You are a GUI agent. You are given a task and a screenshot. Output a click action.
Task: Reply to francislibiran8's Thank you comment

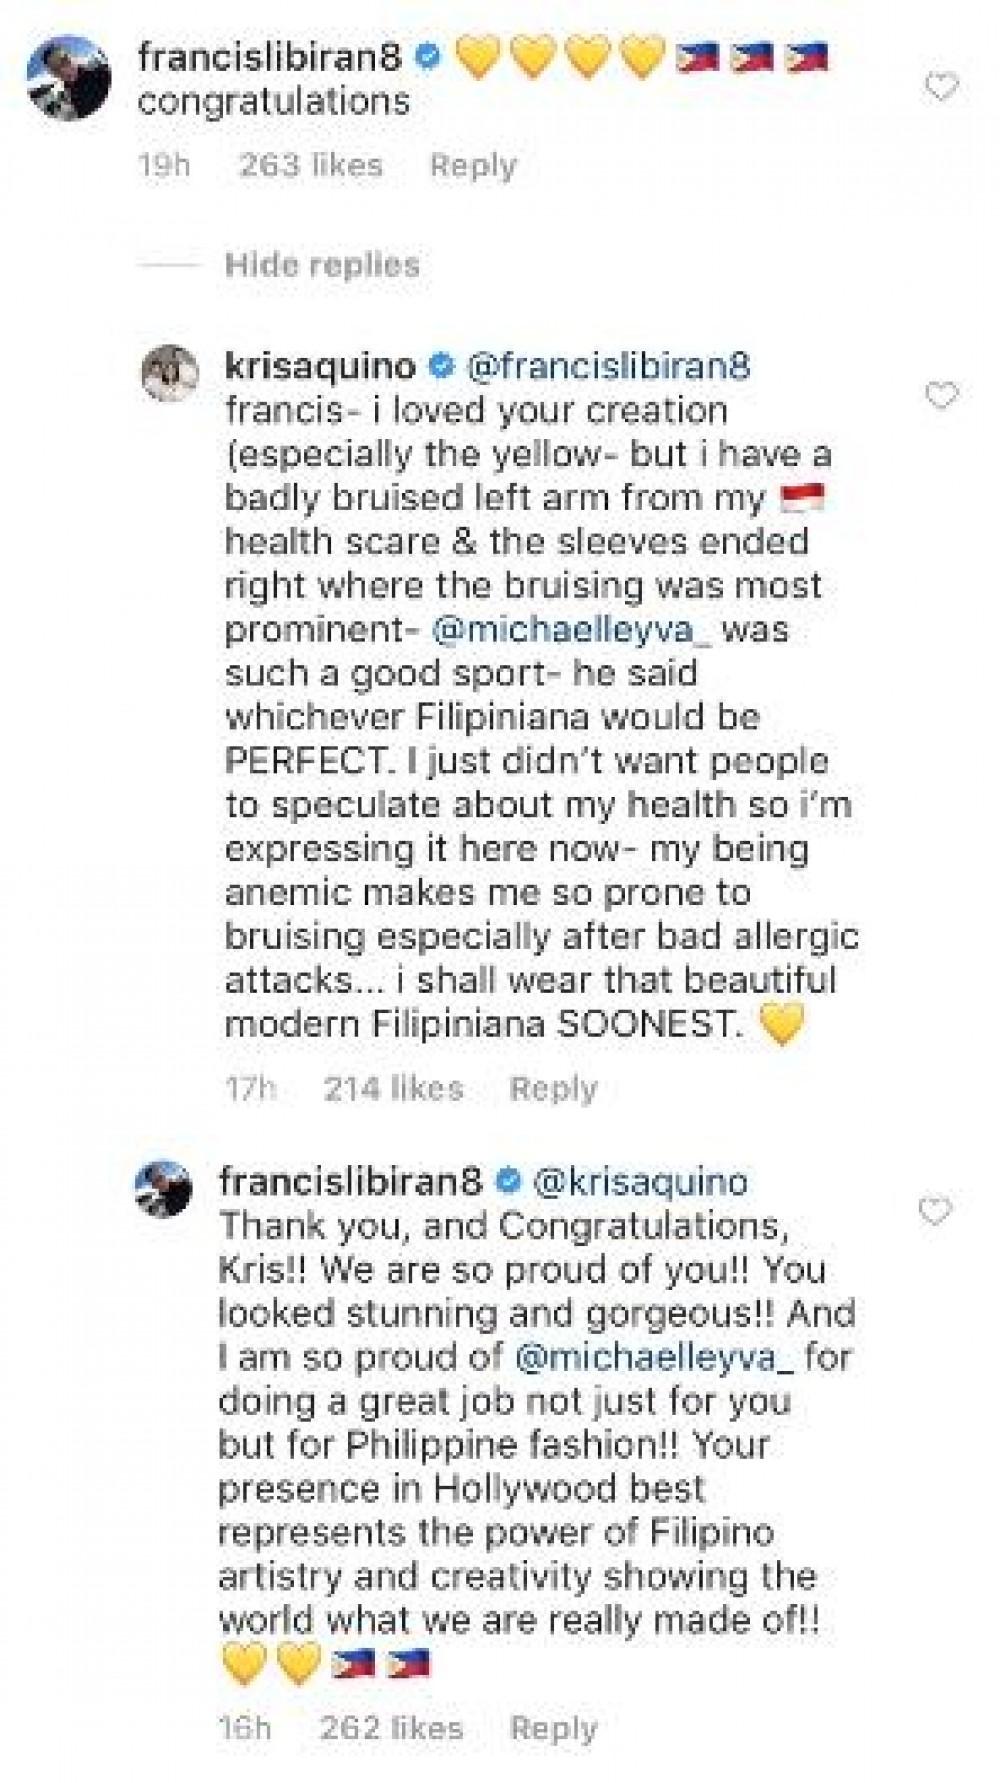(553, 1728)
